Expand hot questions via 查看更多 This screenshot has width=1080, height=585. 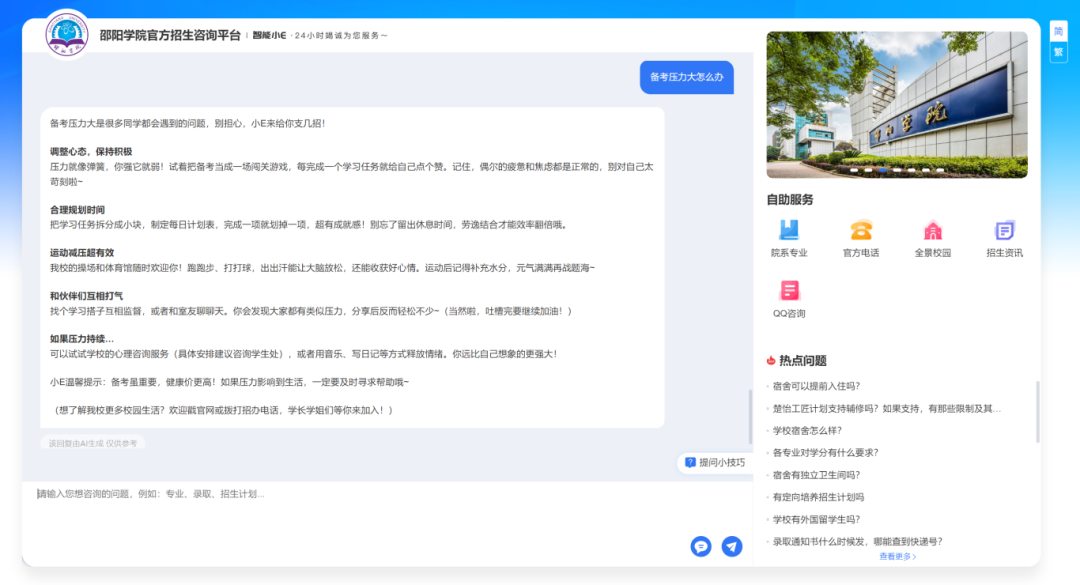pyautogui.click(x=897, y=557)
